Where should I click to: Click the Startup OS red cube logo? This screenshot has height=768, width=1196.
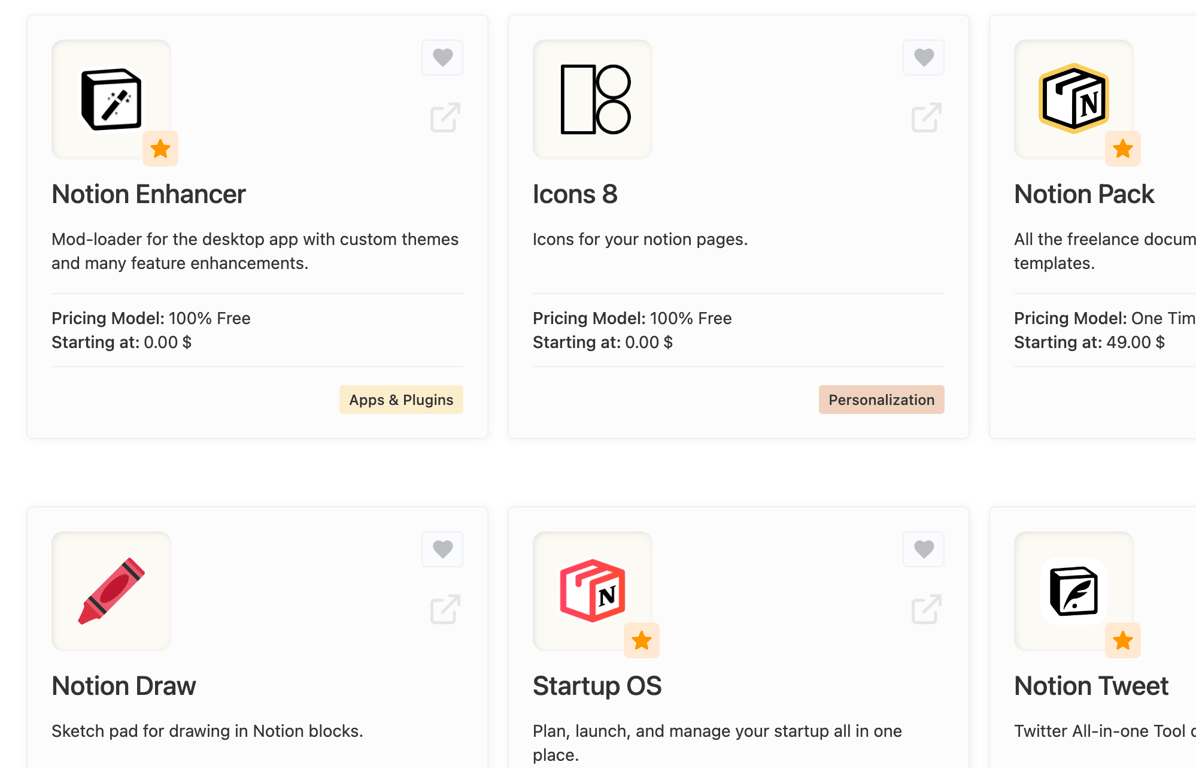click(592, 591)
